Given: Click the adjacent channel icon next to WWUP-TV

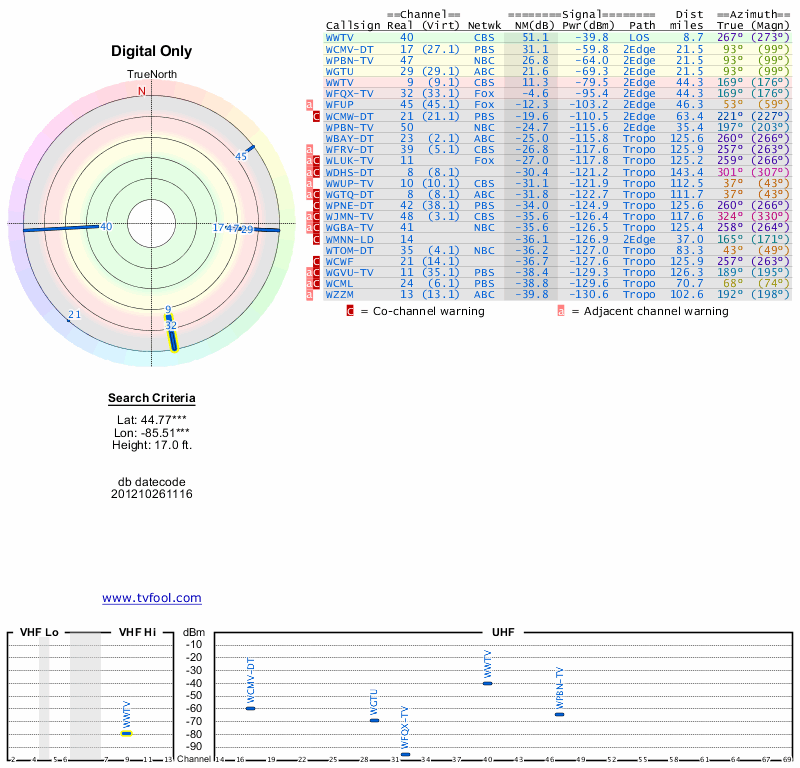Looking at the screenshot, I should coord(309,183).
